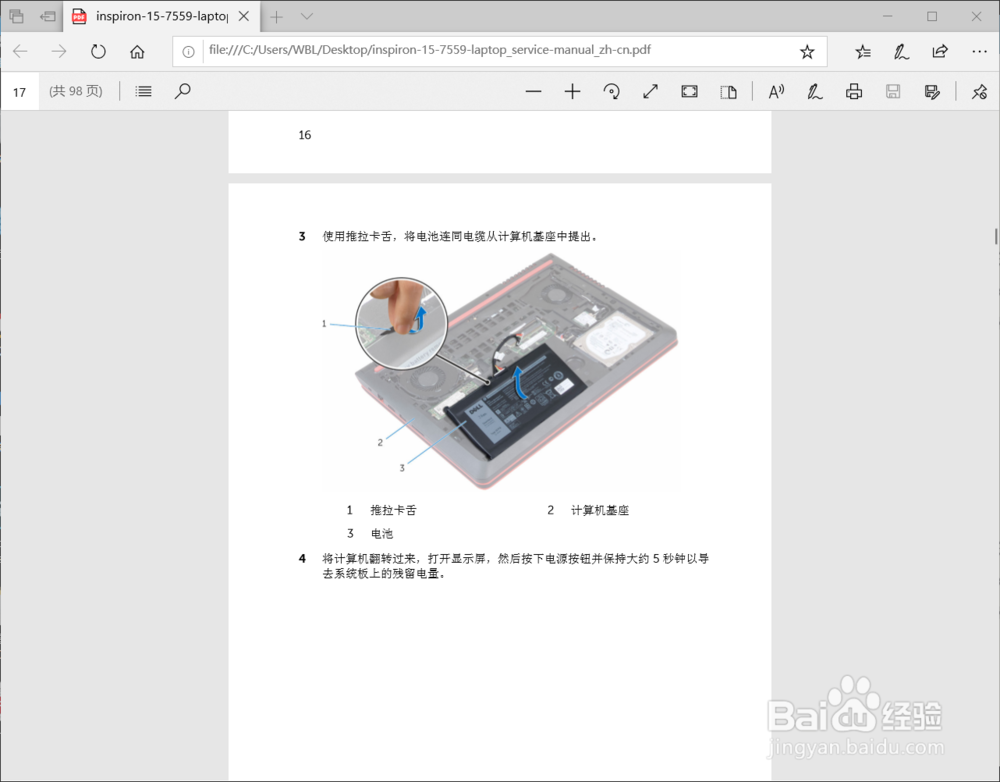
Task: Toggle the pin toolbar option
Action: point(978,91)
